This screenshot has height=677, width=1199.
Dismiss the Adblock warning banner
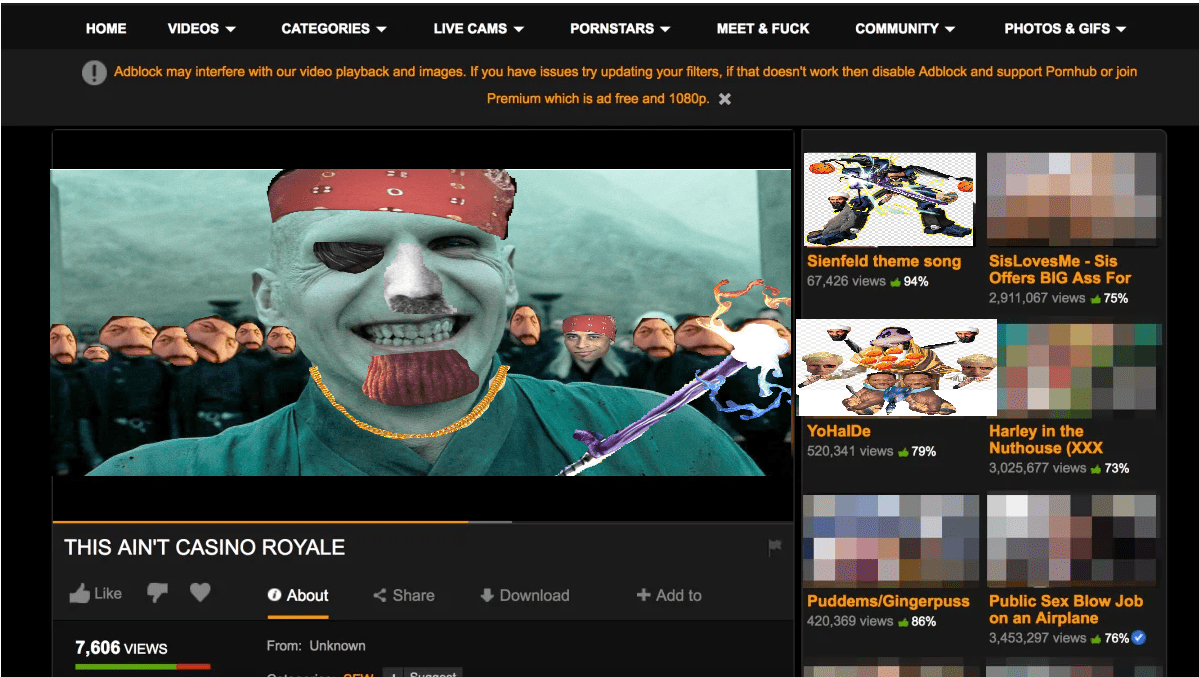pos(725,99)
